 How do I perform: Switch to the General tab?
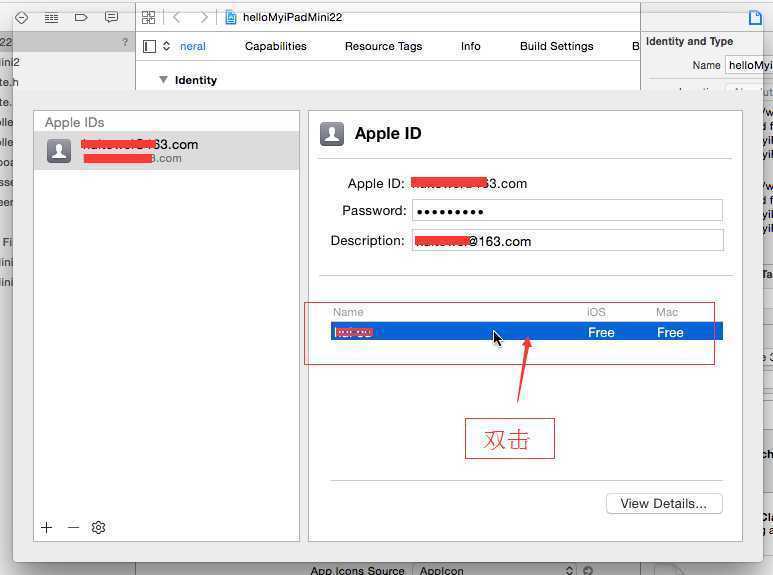(193, 46)
